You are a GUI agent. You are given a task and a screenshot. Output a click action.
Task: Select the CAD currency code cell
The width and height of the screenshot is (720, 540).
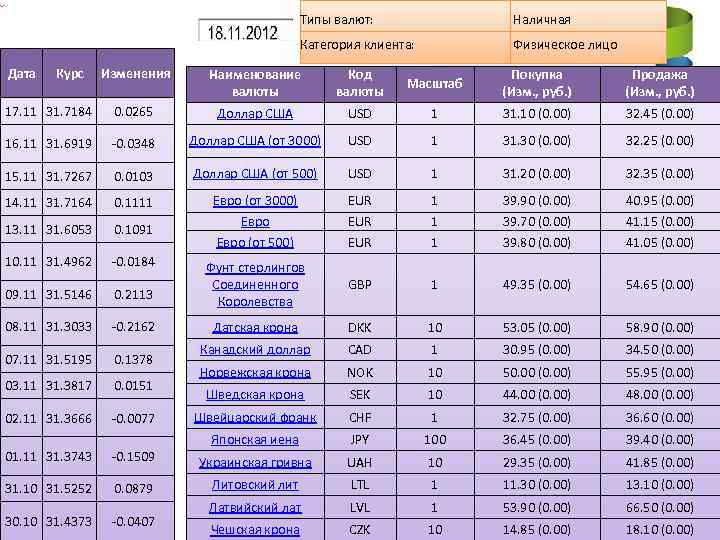coord(360,350)
